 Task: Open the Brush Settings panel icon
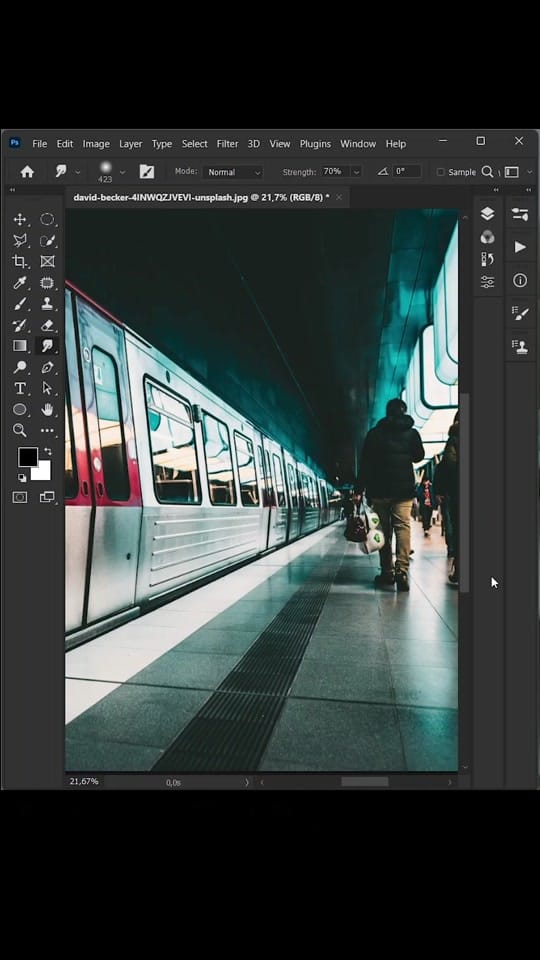(x=520, y=214)
